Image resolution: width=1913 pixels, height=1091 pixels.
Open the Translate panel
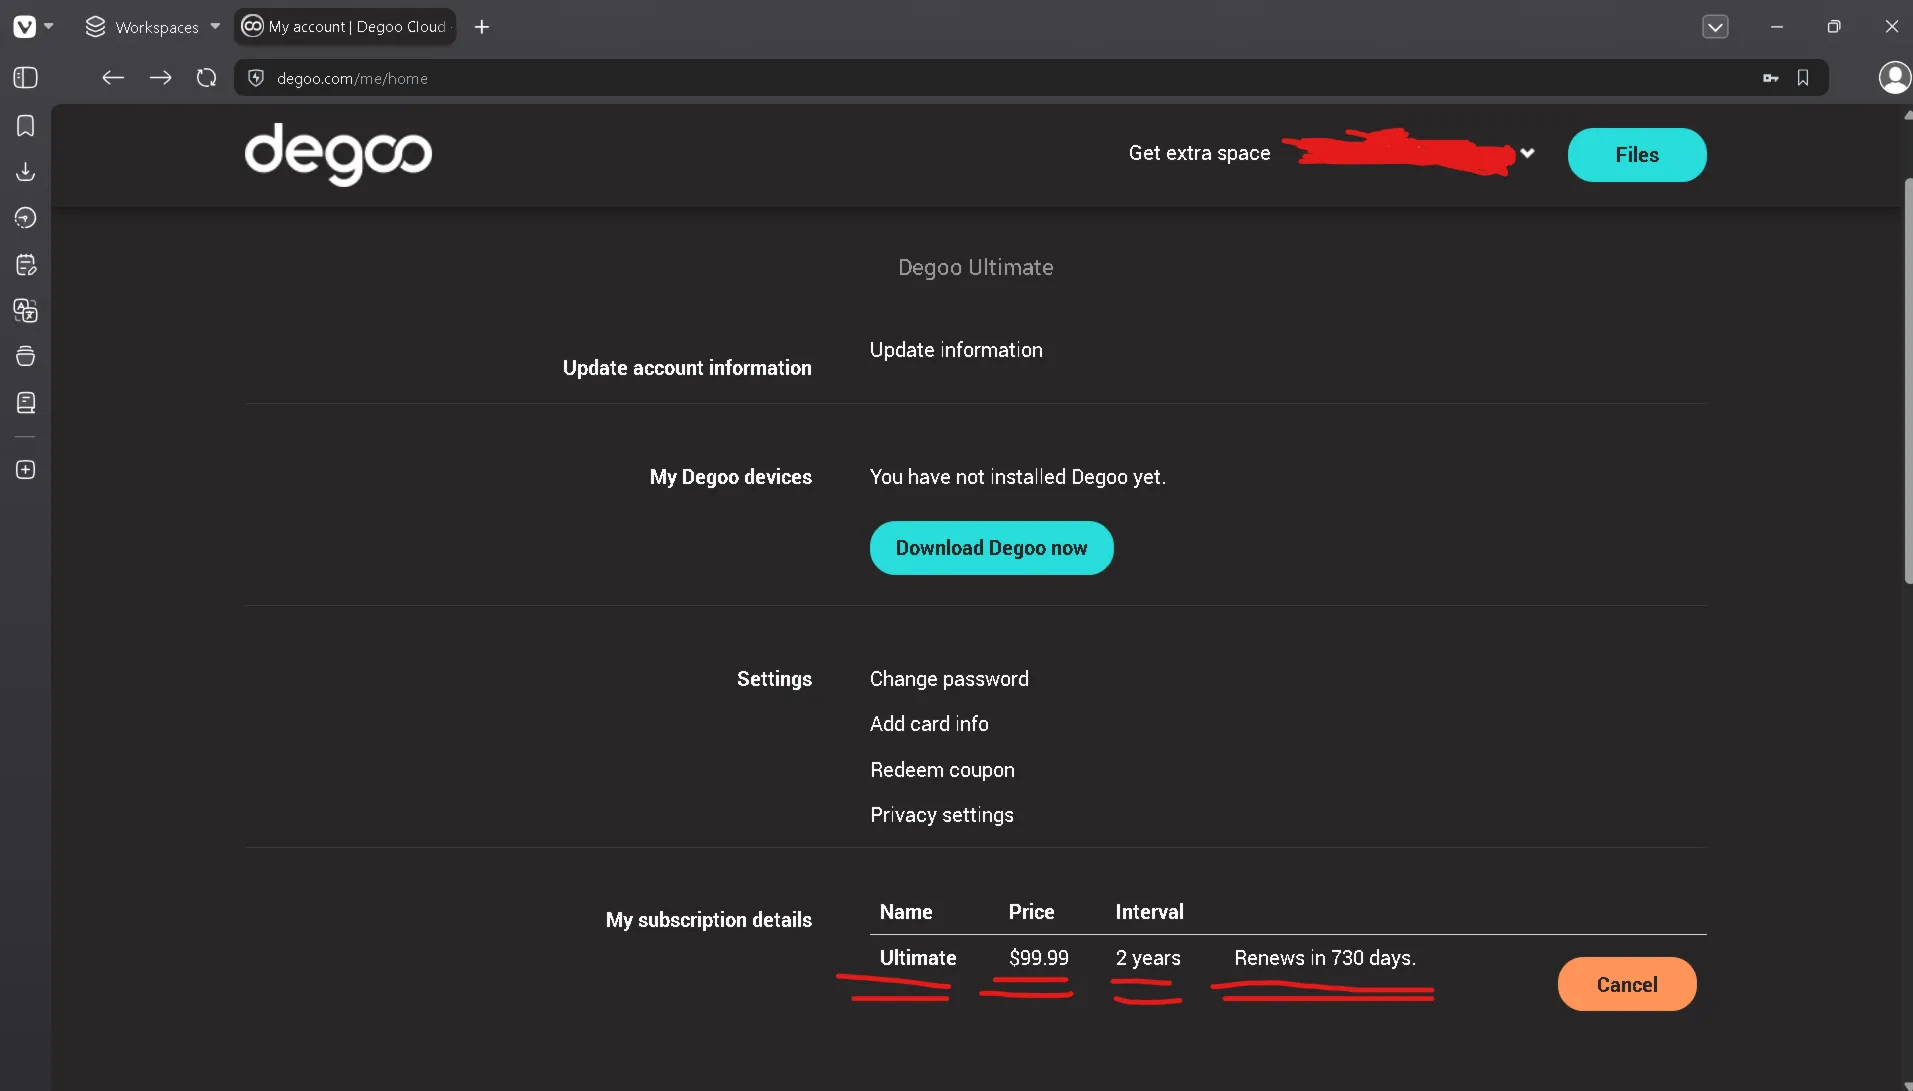26,311
